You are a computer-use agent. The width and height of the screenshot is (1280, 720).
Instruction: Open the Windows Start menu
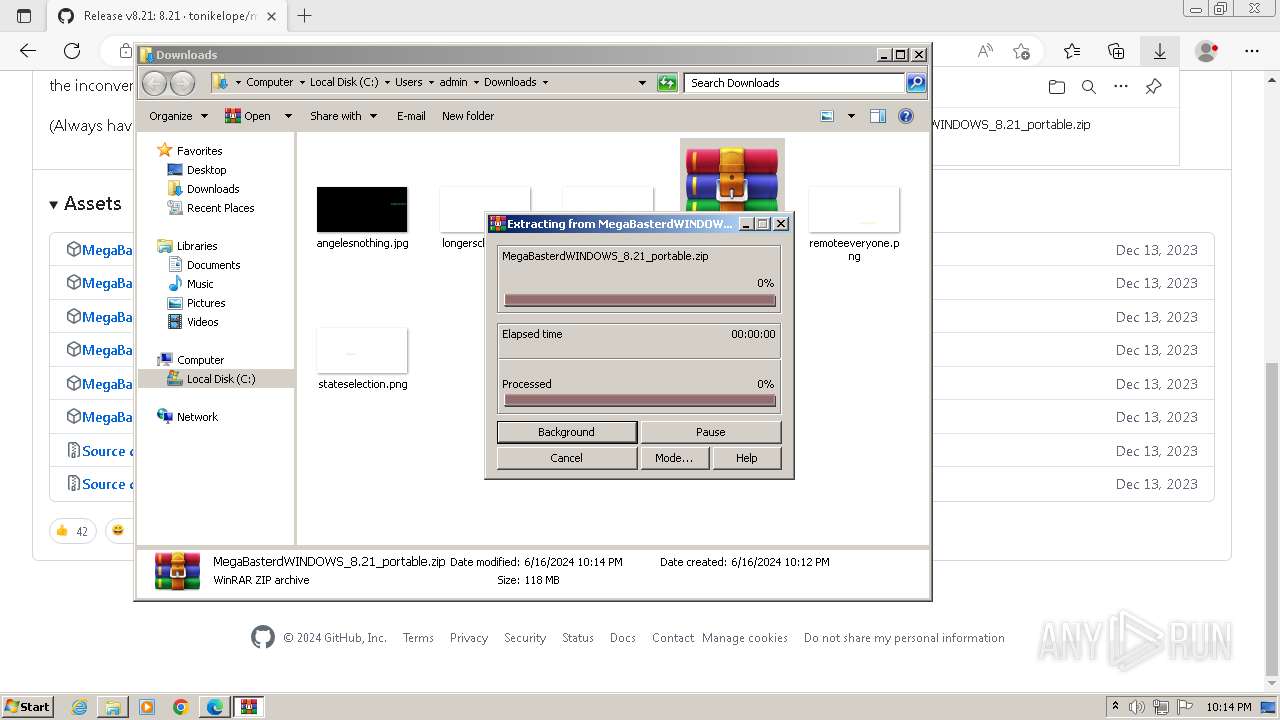tap(28, 706)
